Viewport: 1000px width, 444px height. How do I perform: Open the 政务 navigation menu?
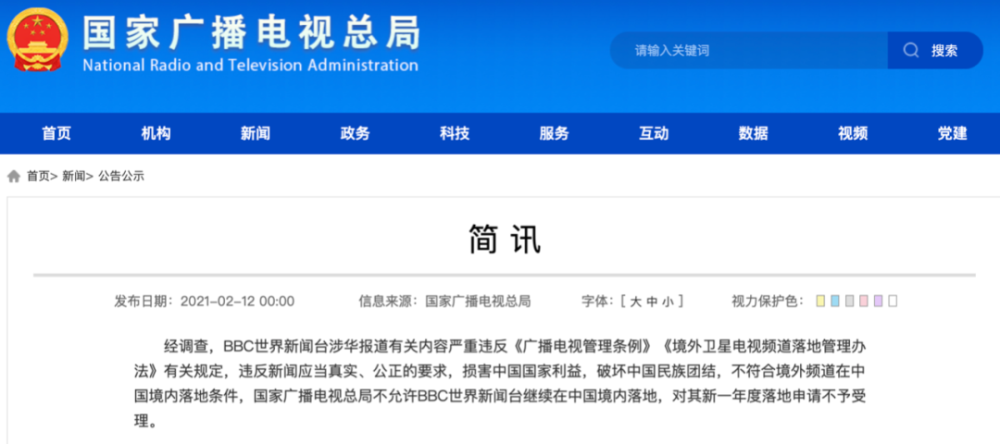[355, 133]
